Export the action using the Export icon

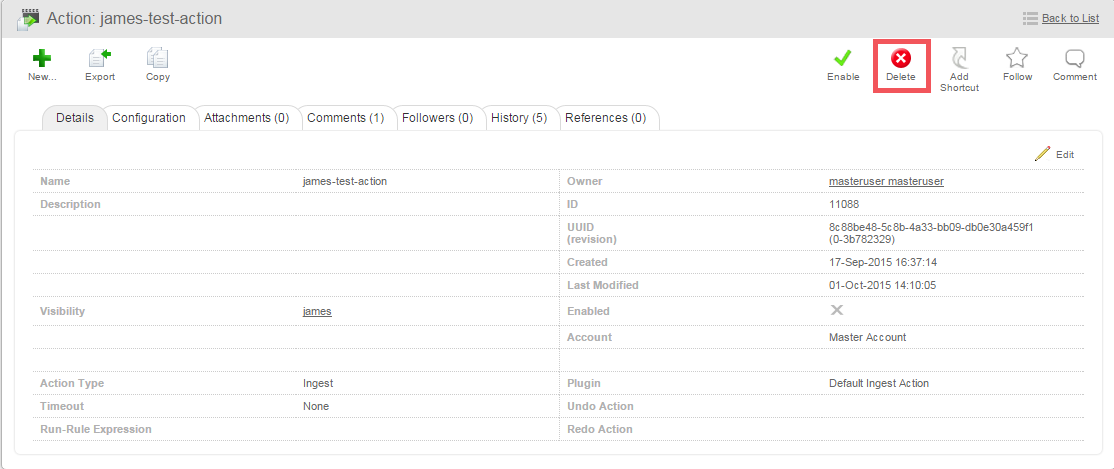pyautogui.click(x=99, y=60)
